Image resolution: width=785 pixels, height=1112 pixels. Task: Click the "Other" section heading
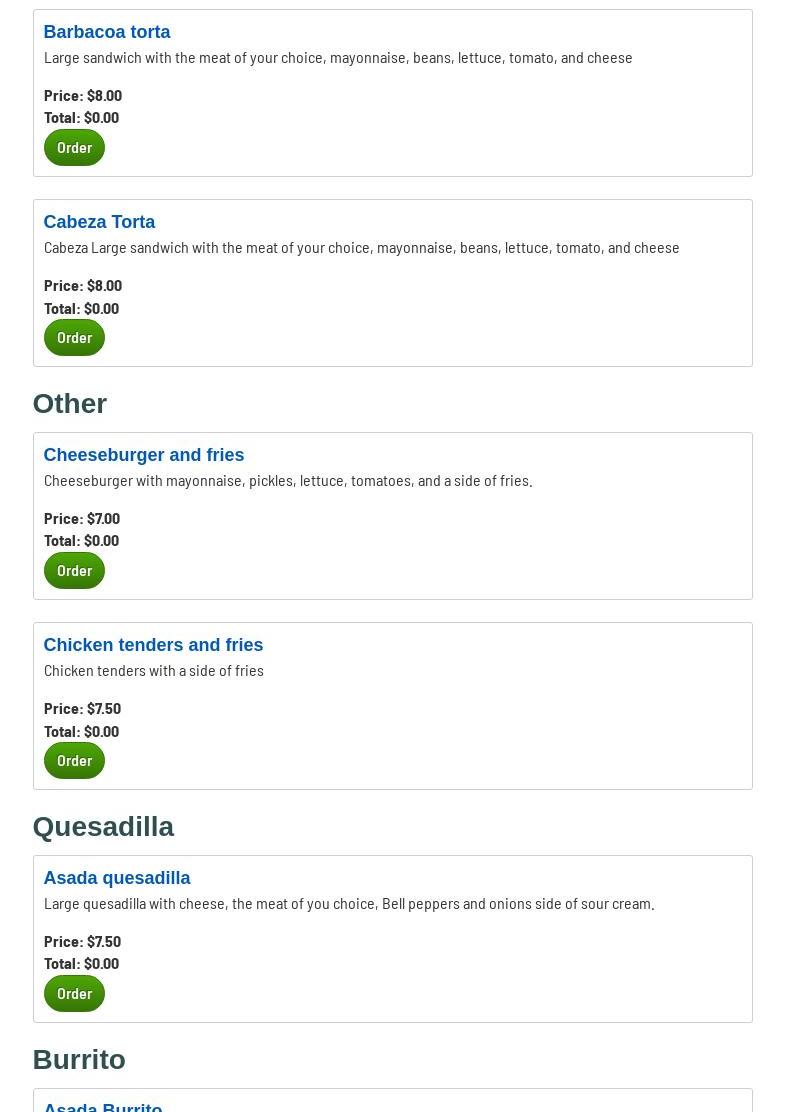tap(70, 403)
